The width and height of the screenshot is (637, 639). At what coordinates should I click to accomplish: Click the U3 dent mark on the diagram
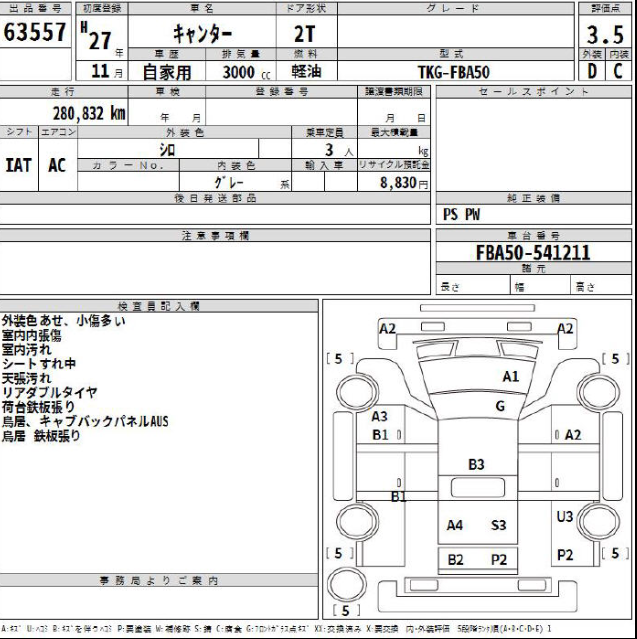click(x=565, y=516)
